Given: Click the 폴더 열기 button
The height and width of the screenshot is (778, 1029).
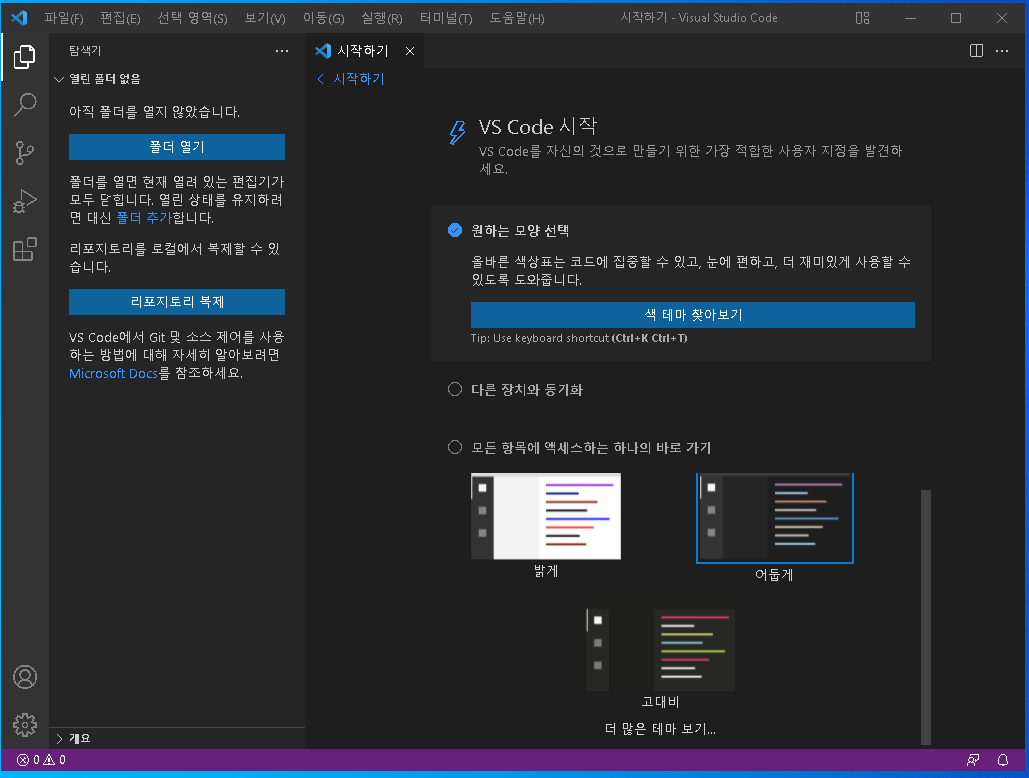Looking at the screenshot, I should [177, 147].
